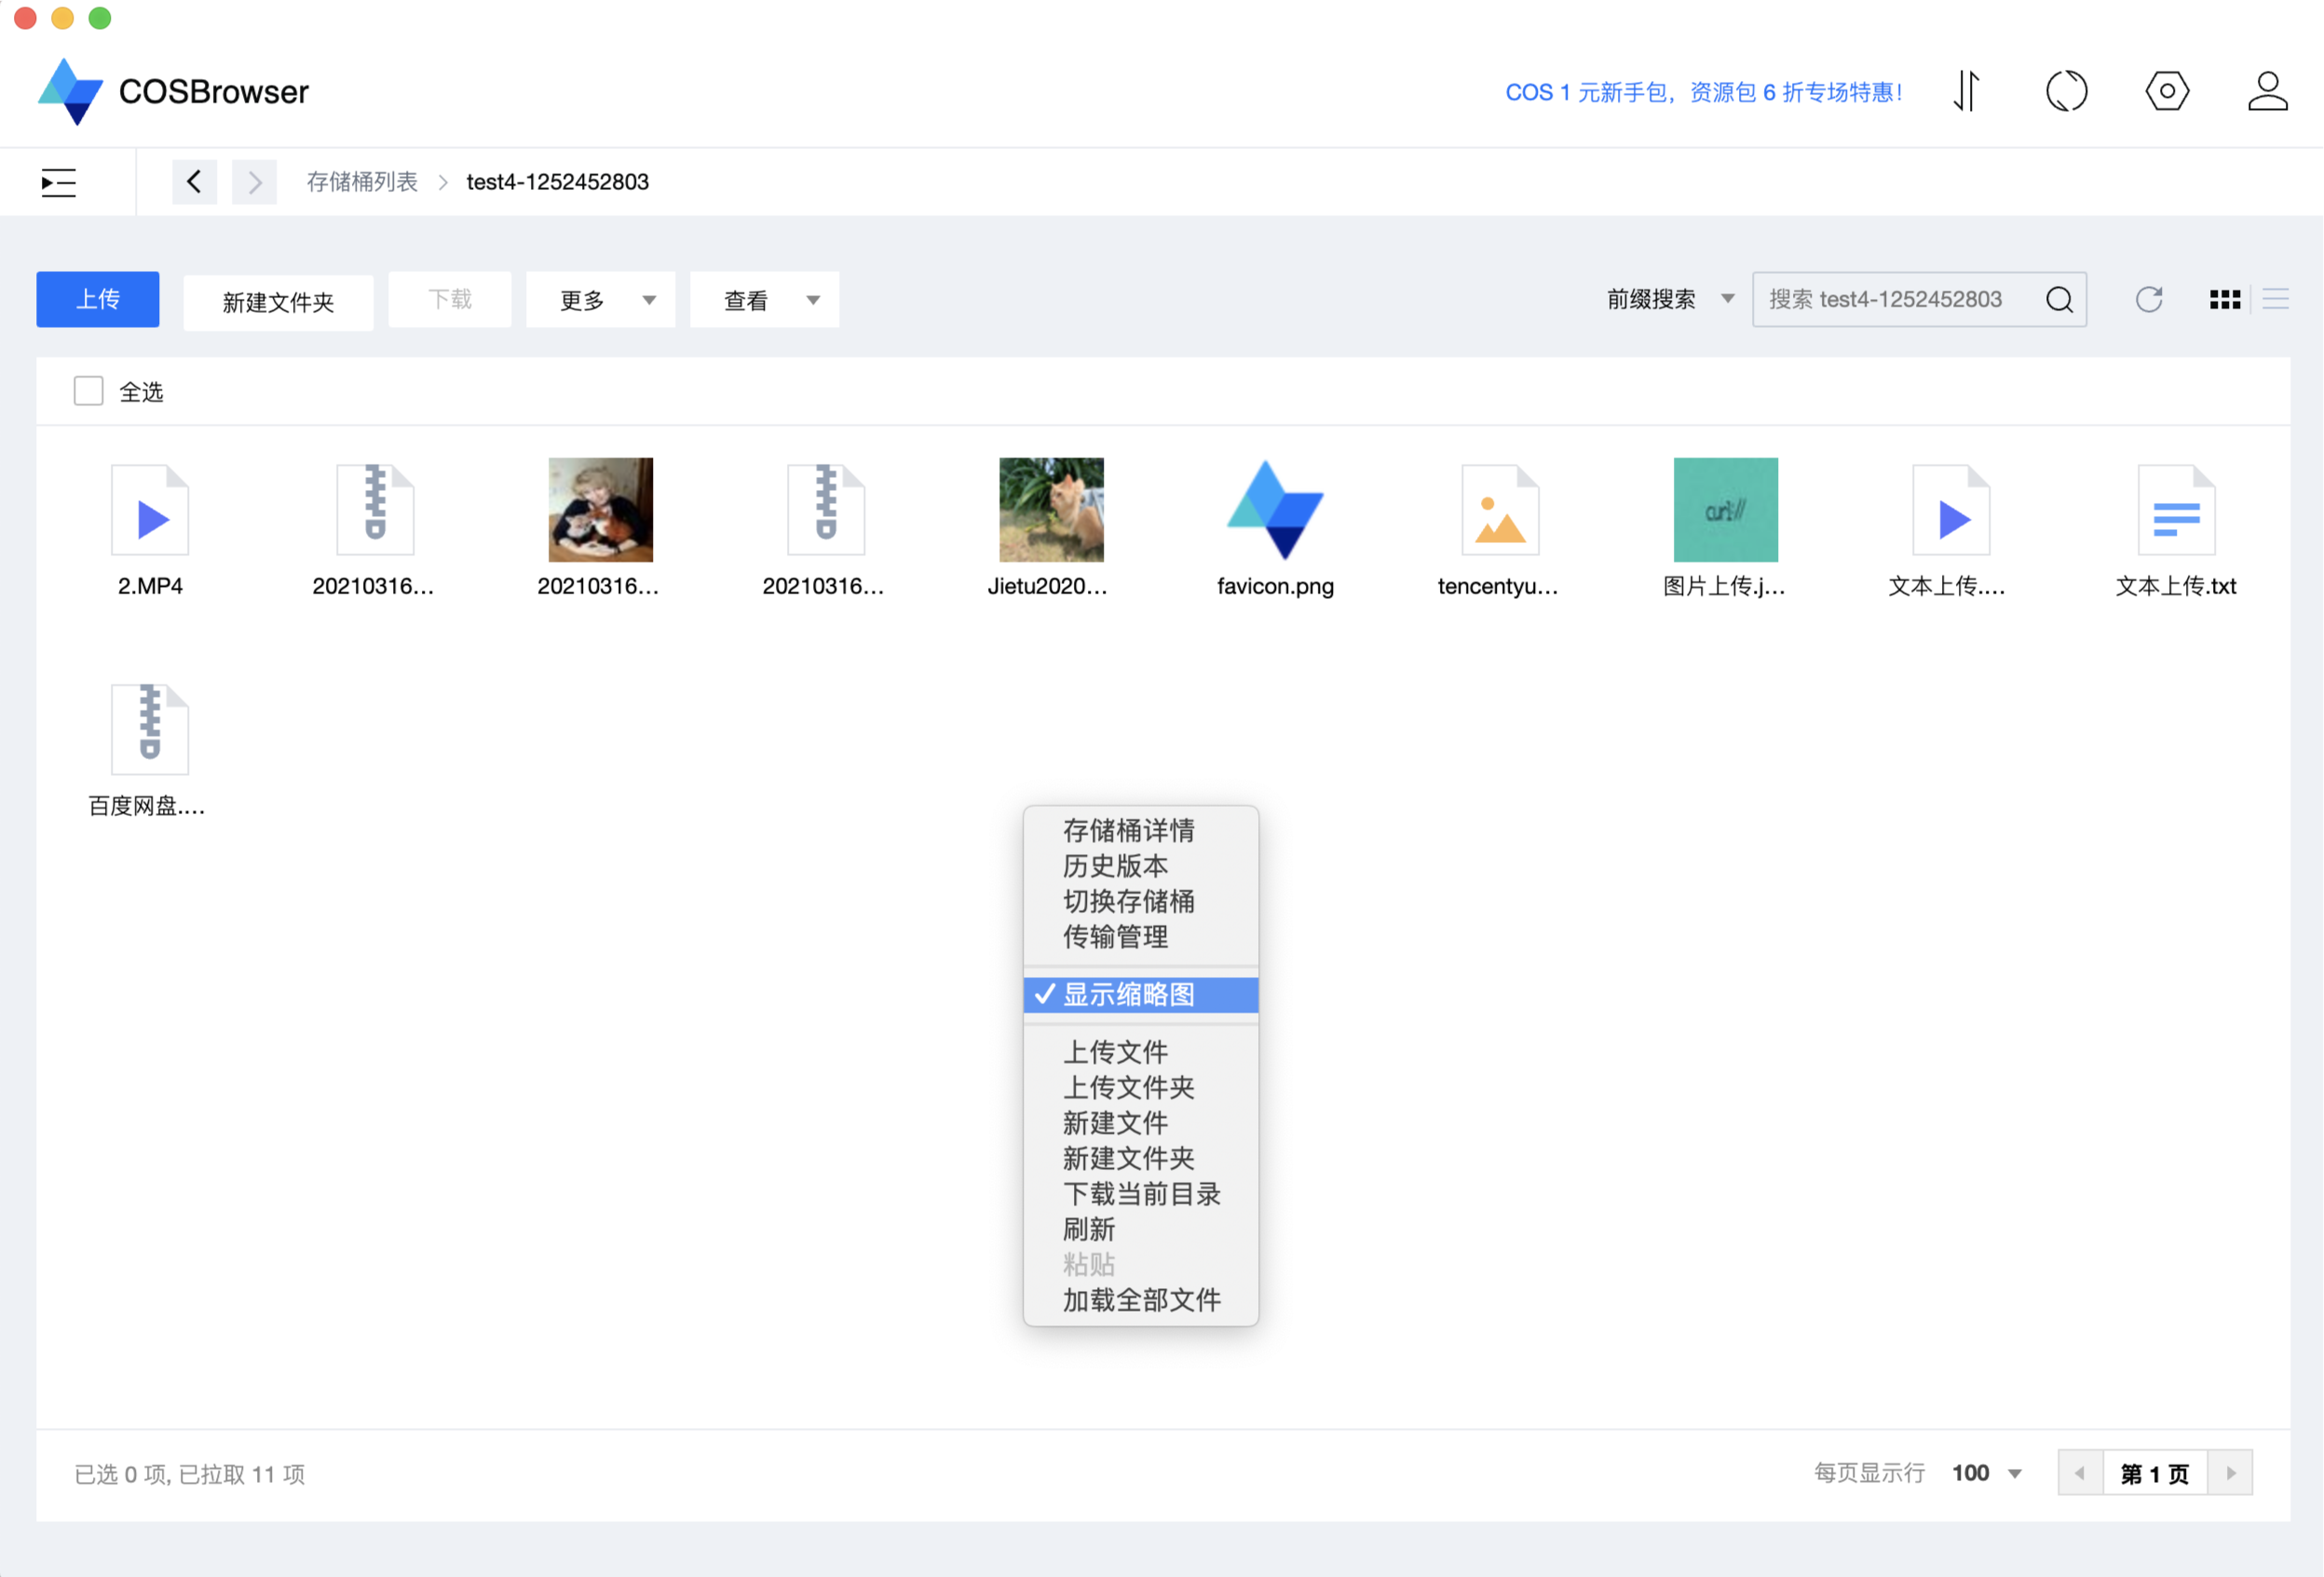Switch to list view icon
2324x1577 pixels.
click(2276, 299)
